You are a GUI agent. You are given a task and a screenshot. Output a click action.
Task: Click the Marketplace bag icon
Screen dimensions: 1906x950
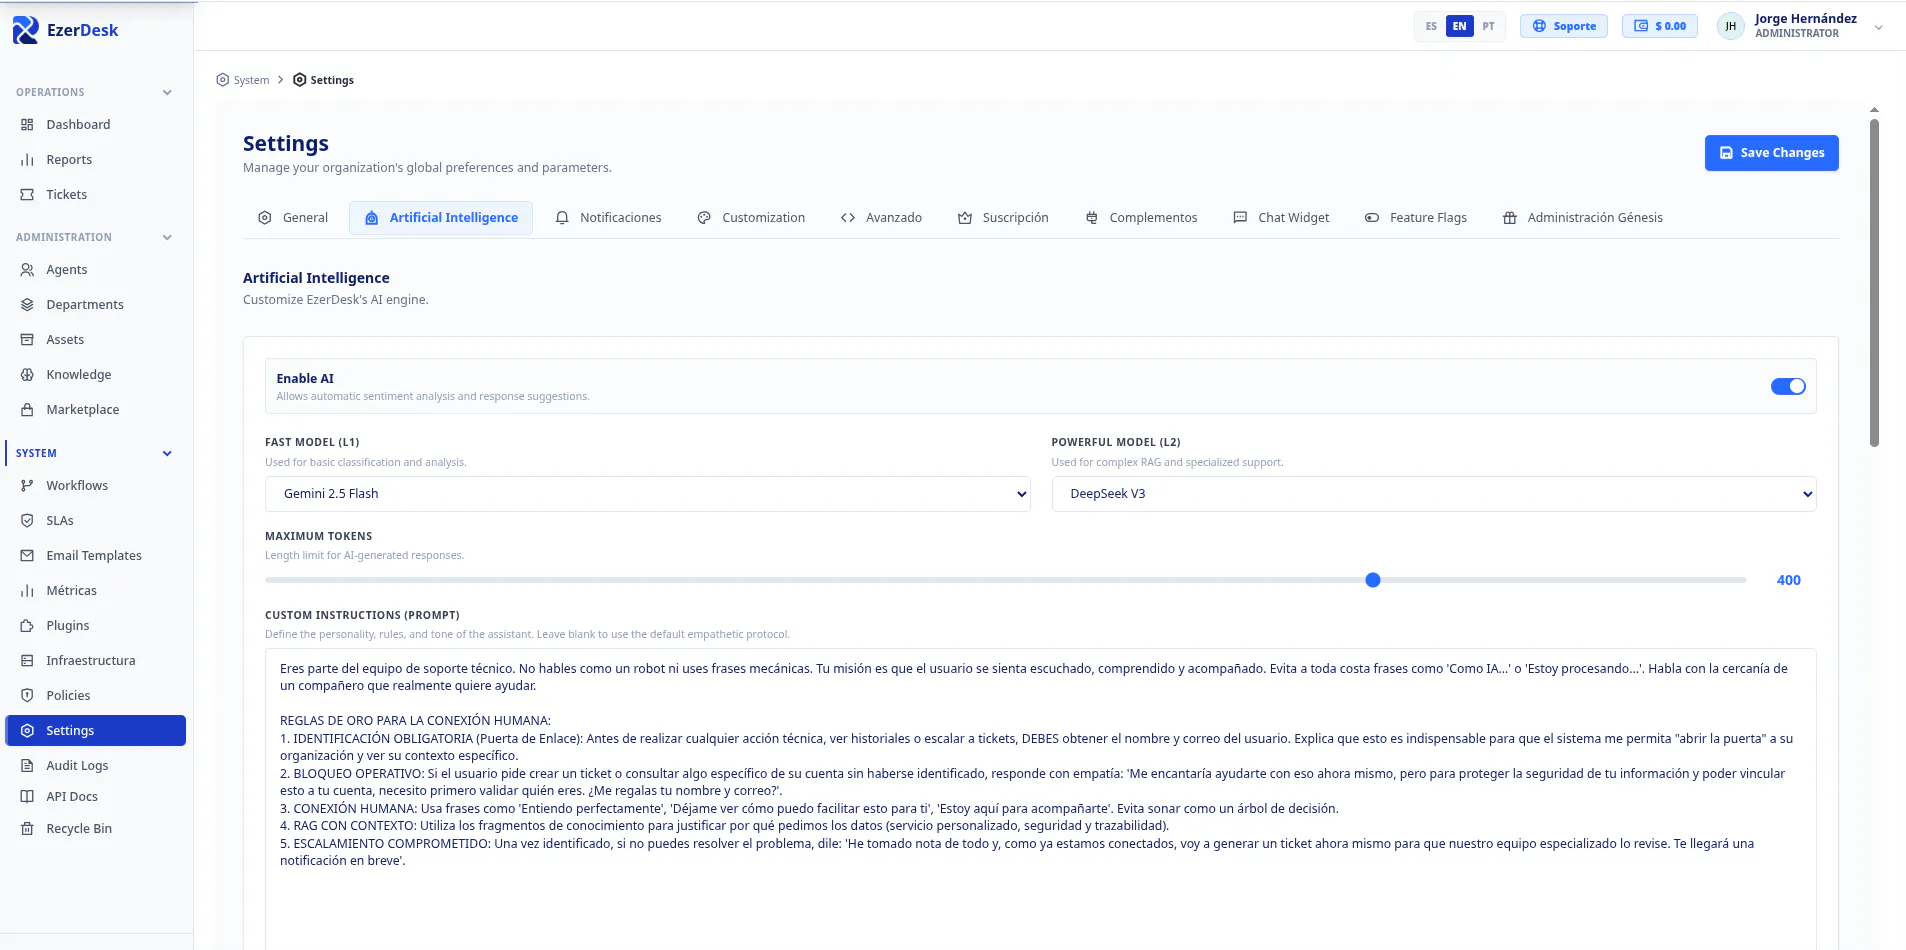tap(27, 410)
